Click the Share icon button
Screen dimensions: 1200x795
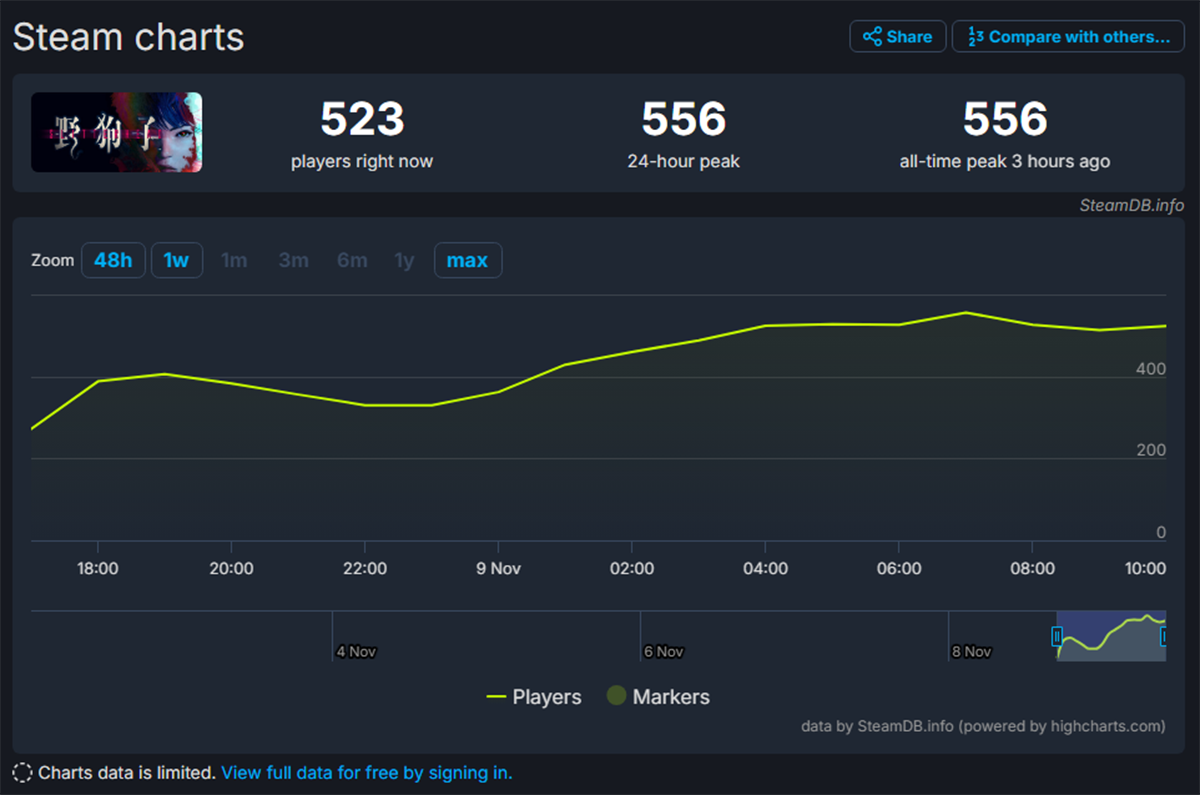tap(897, 37)
